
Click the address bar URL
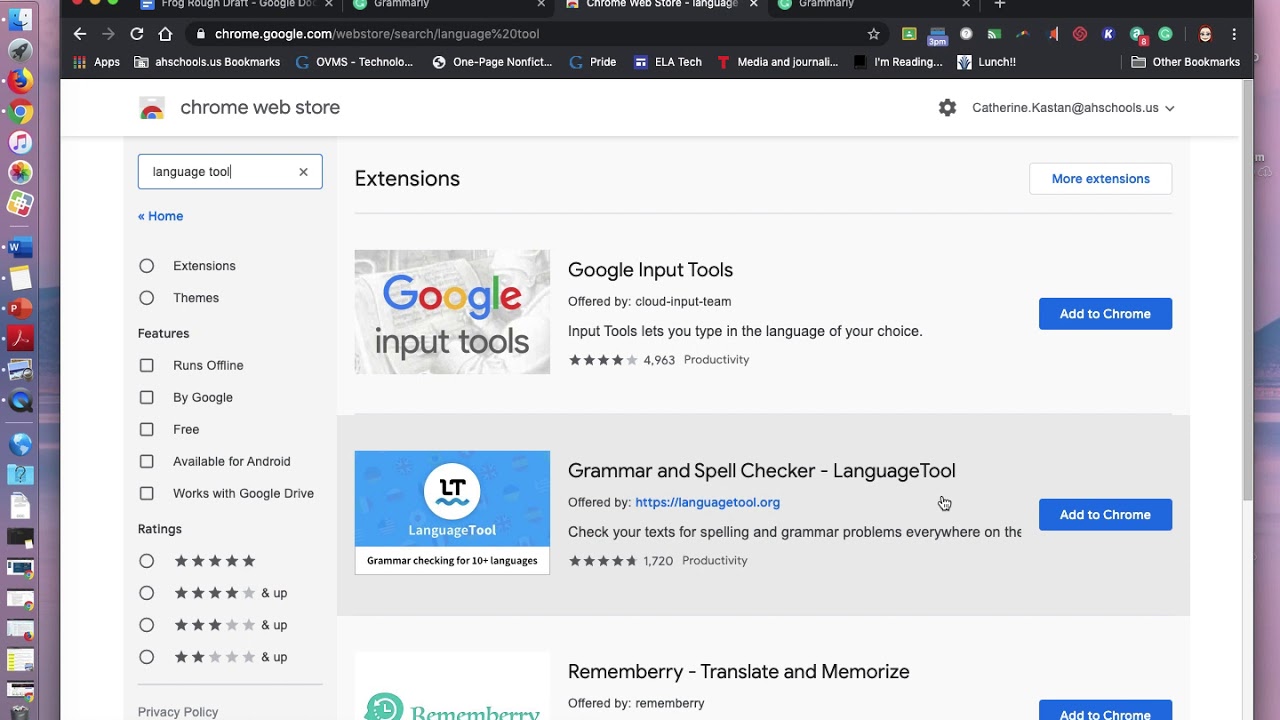[x=377, y=34]
